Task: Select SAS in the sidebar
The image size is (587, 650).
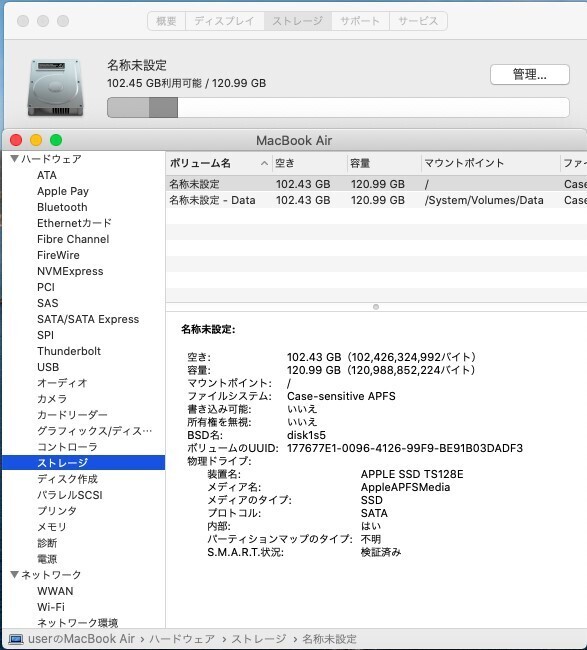Action: 48,303
